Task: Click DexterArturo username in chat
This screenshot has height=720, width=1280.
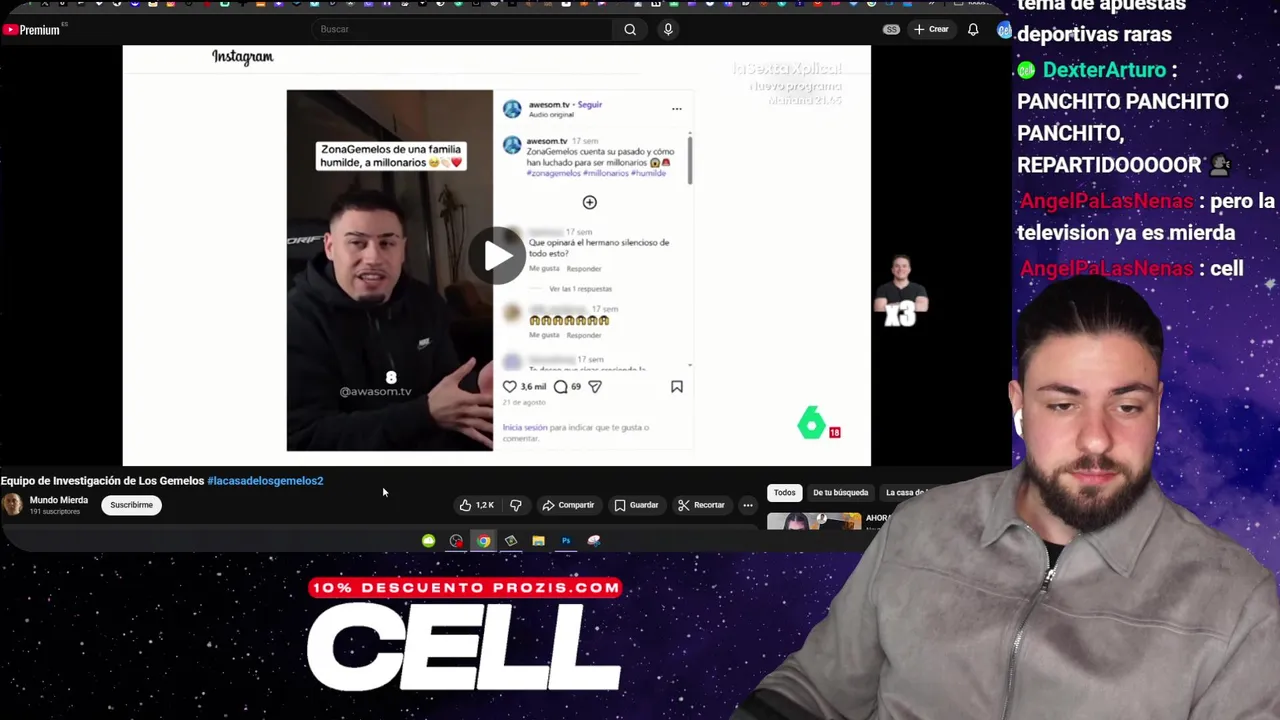Action: tap(1104, 70)
